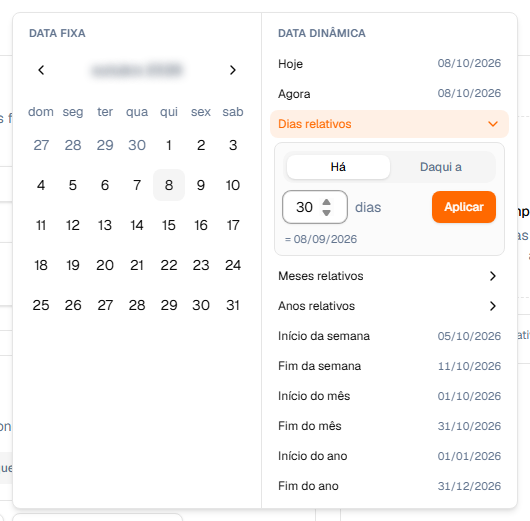This screenshot has height=521, width=530.
Task: Select day 8 in calendar
Action: pos(169,185)
